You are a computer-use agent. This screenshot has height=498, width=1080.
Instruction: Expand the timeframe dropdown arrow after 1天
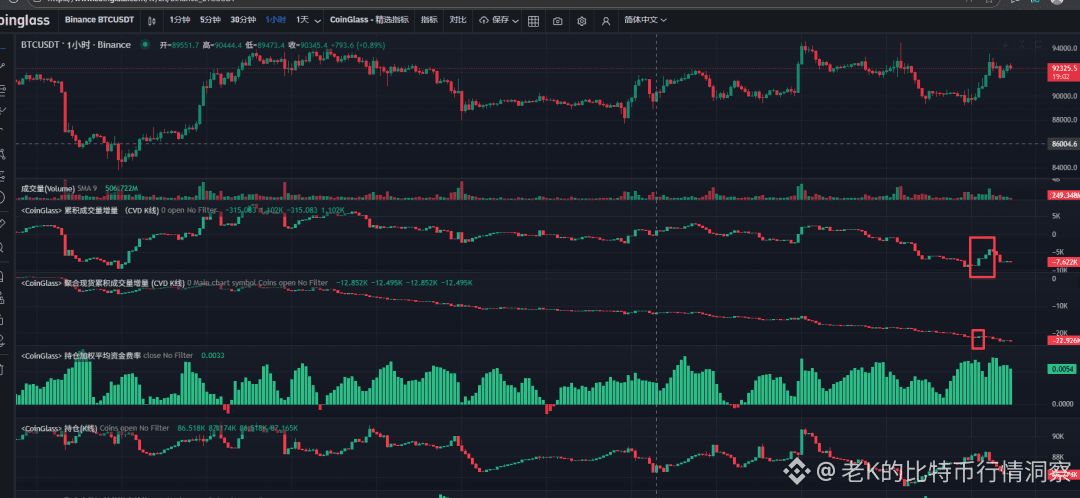click(x=317, y=20)
